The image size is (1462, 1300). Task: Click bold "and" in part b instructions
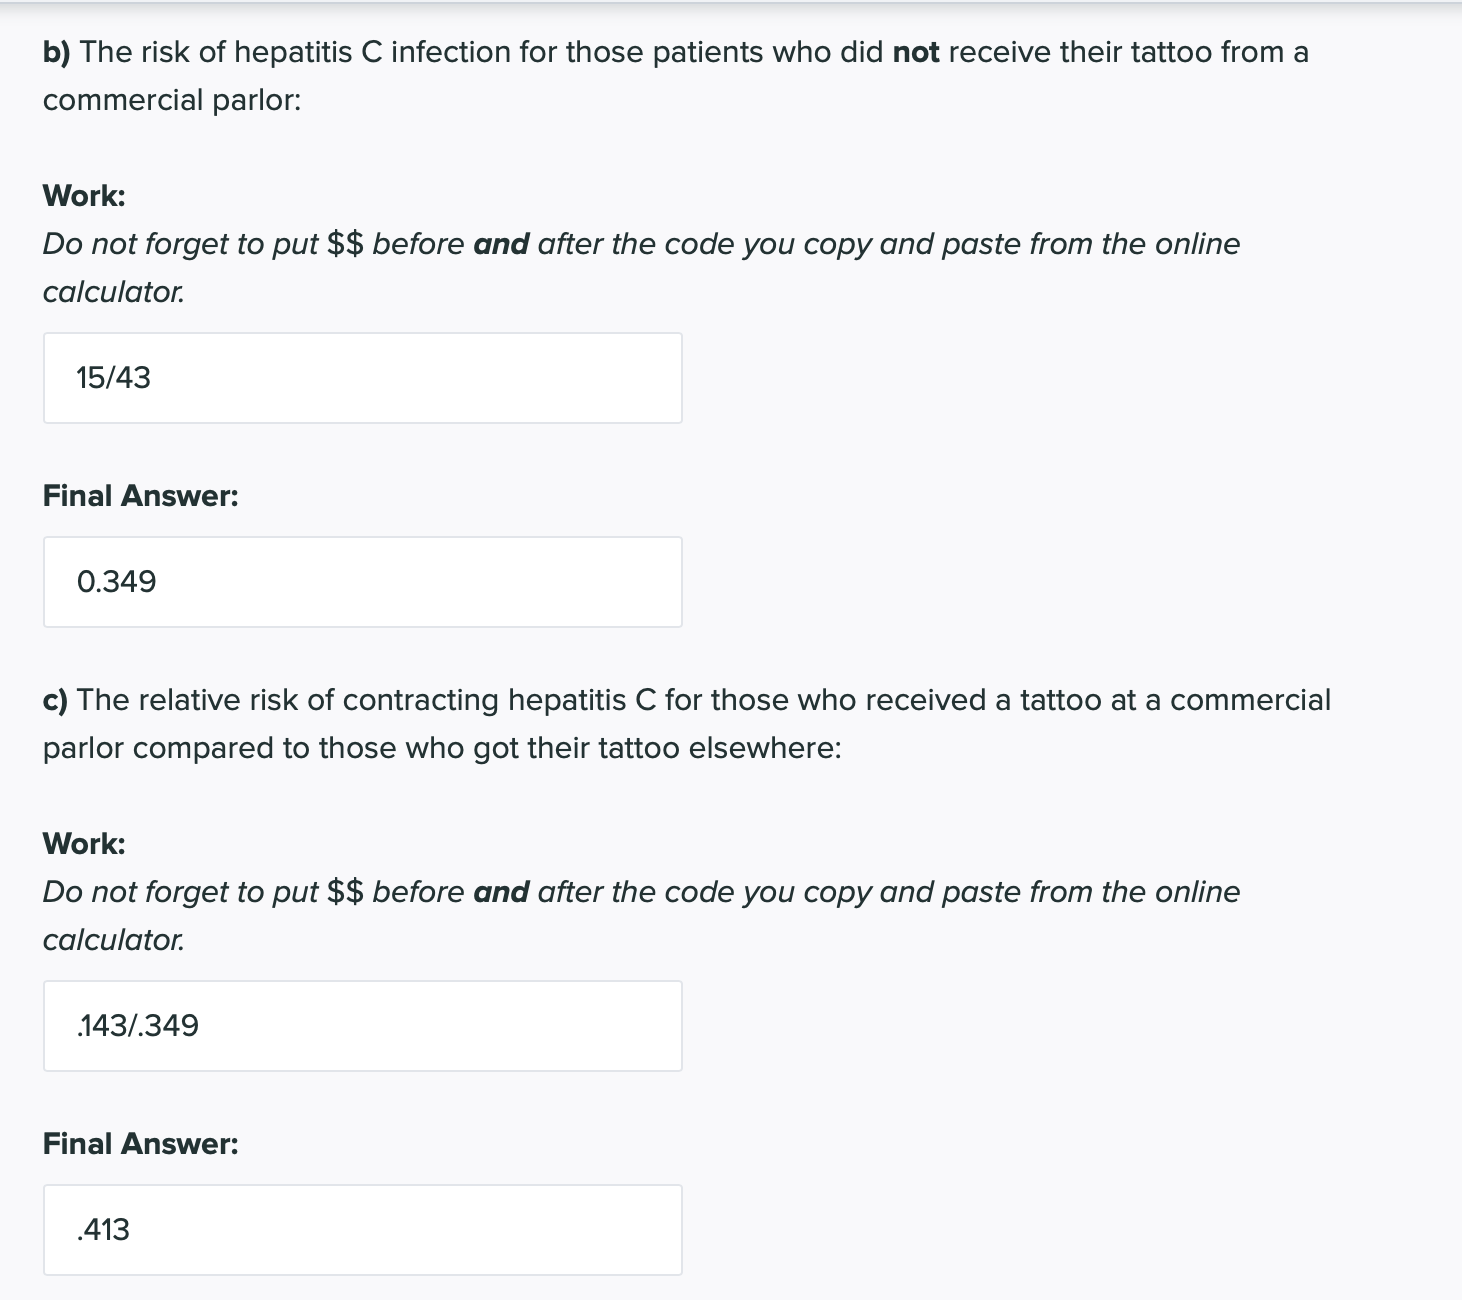pos(501,244)
